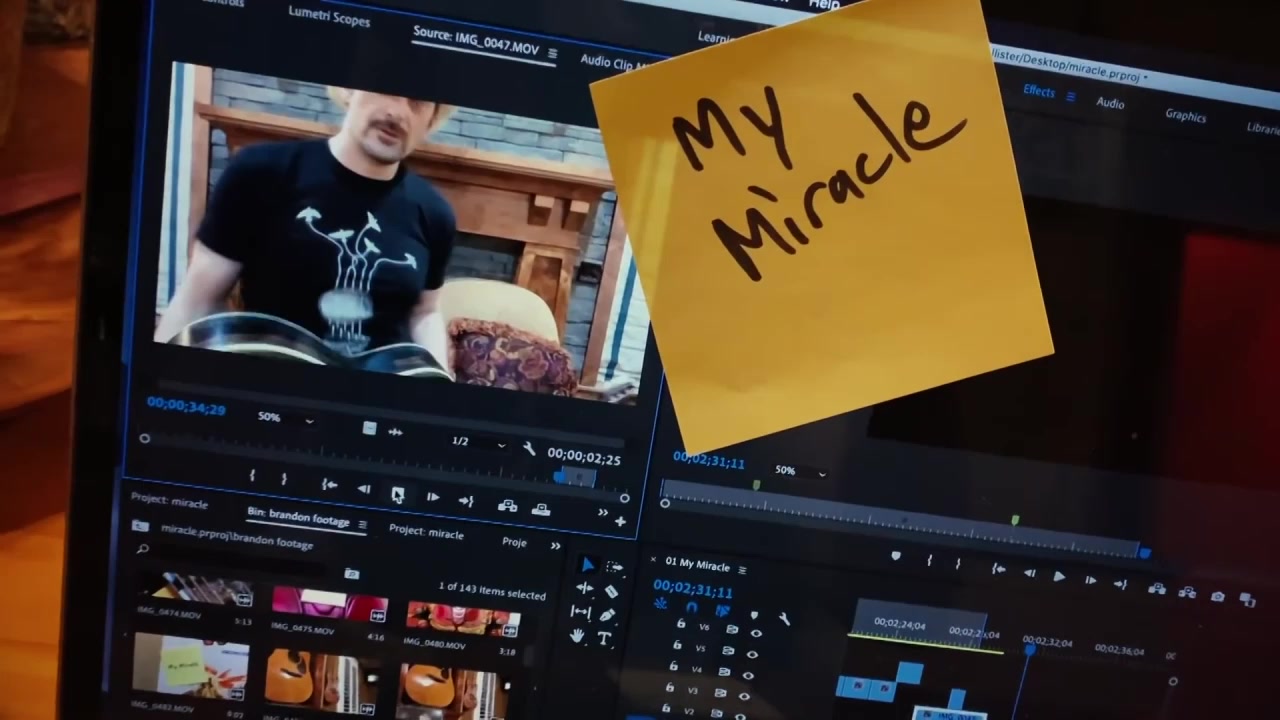Select the Pen tool
Viewport: 1280px width, 720px height.
coord(607,615)
